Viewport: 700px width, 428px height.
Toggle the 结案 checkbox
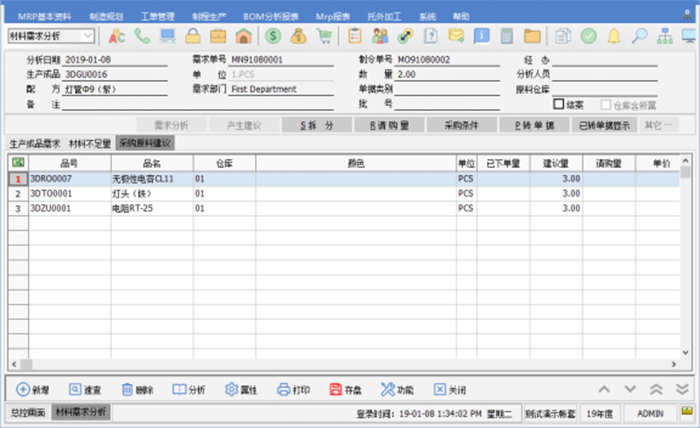click(559, 103)
